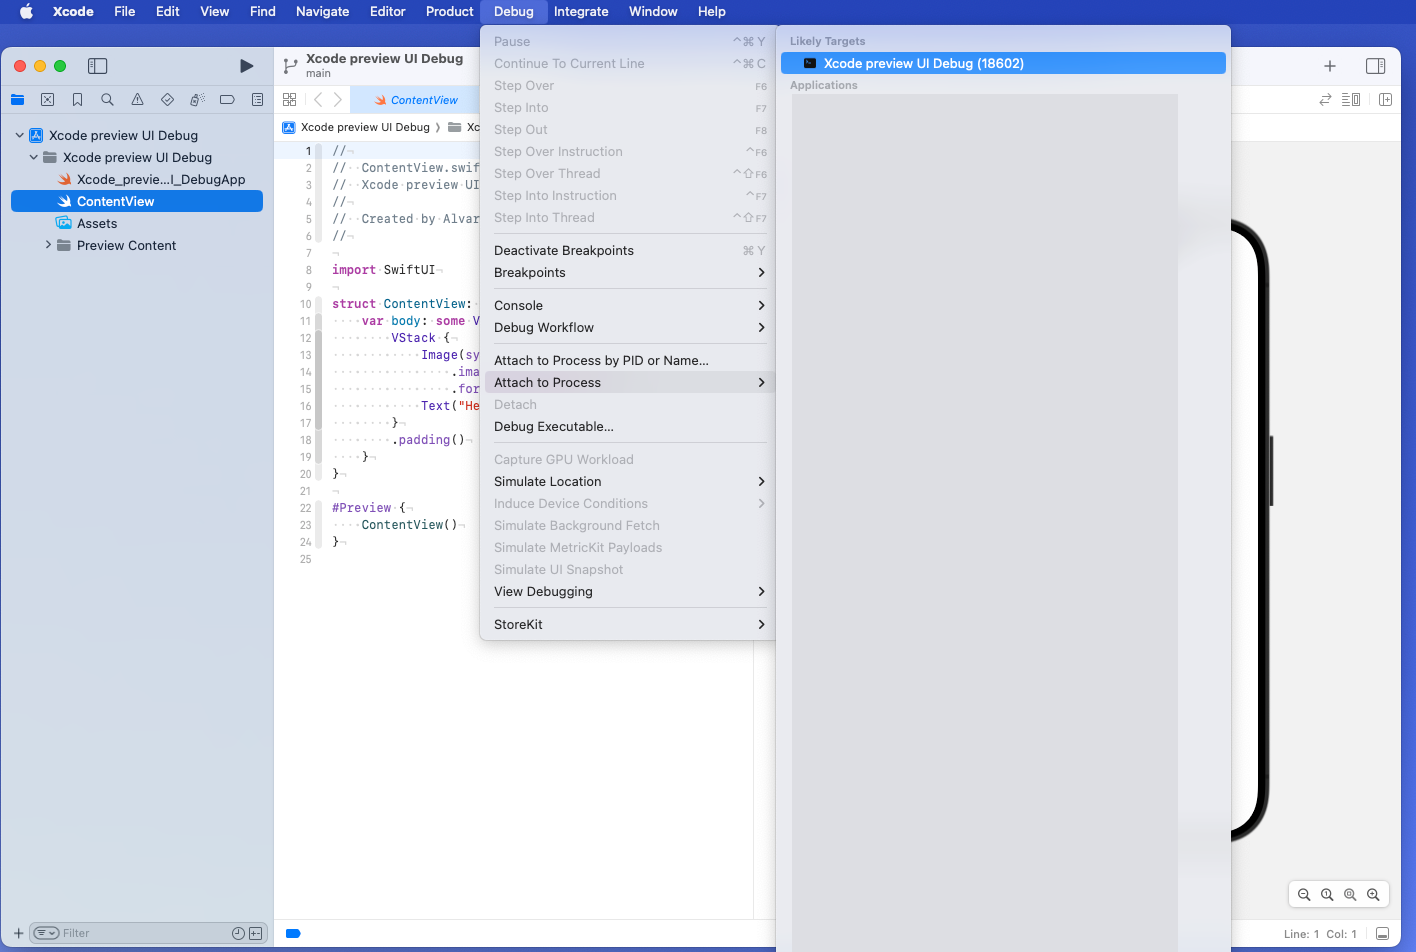Toggle the inspector panel on the right

1376,66
